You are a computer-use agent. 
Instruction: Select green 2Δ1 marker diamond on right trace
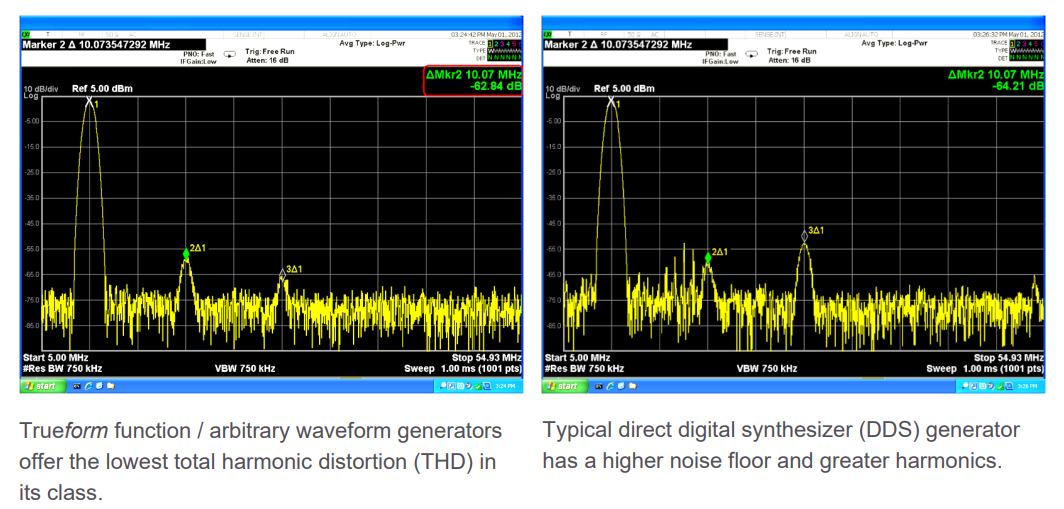click(x=708, y=258)
